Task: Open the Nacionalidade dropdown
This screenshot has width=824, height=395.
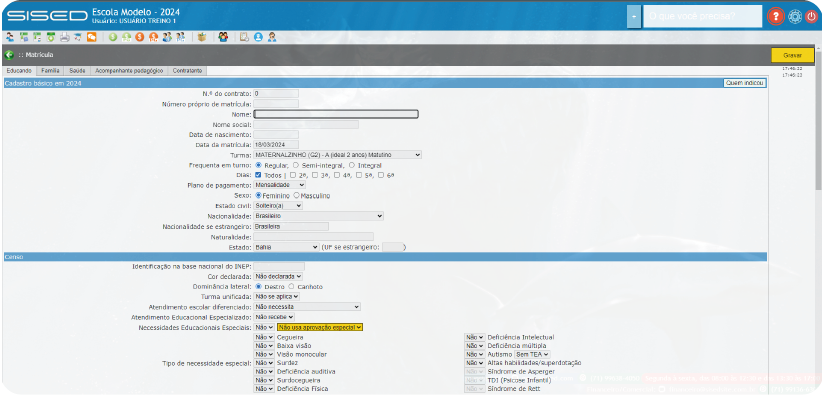Action: pos(318,216)
